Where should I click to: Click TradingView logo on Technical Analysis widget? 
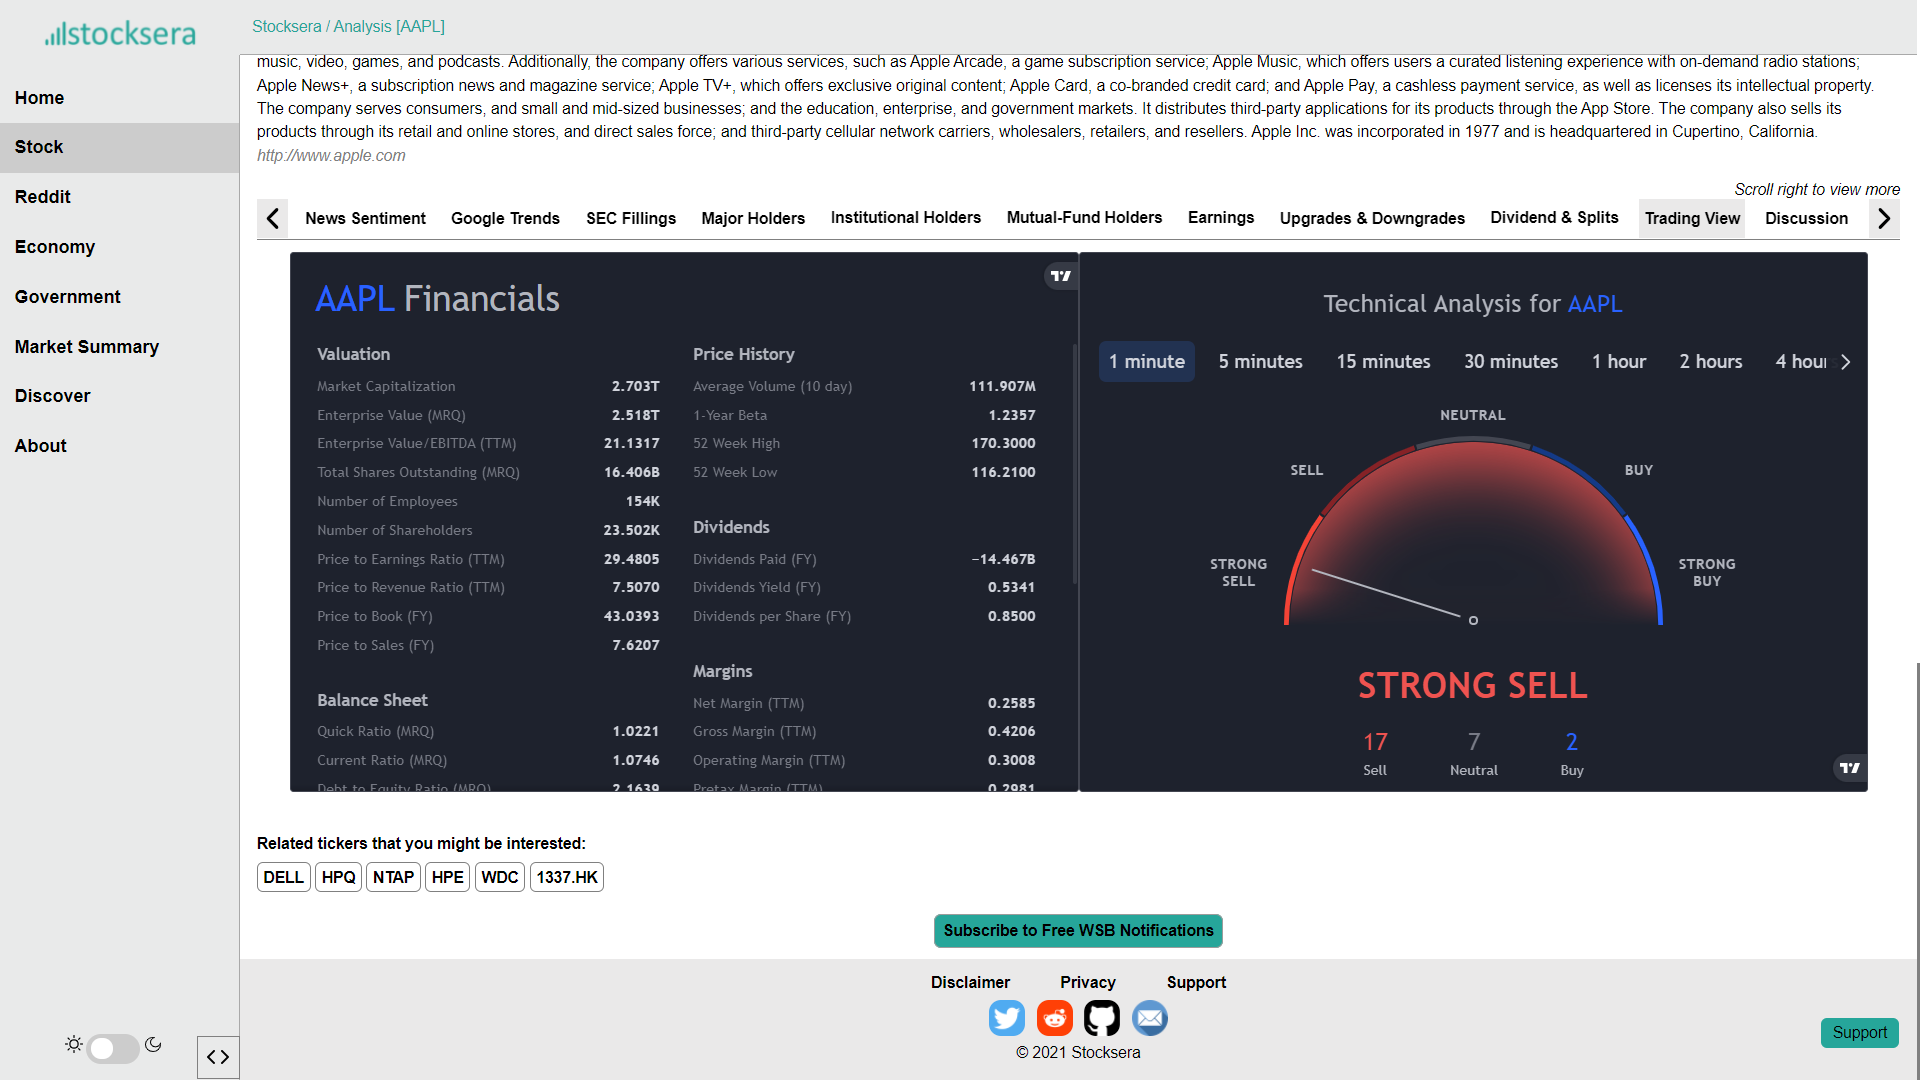1850,768
